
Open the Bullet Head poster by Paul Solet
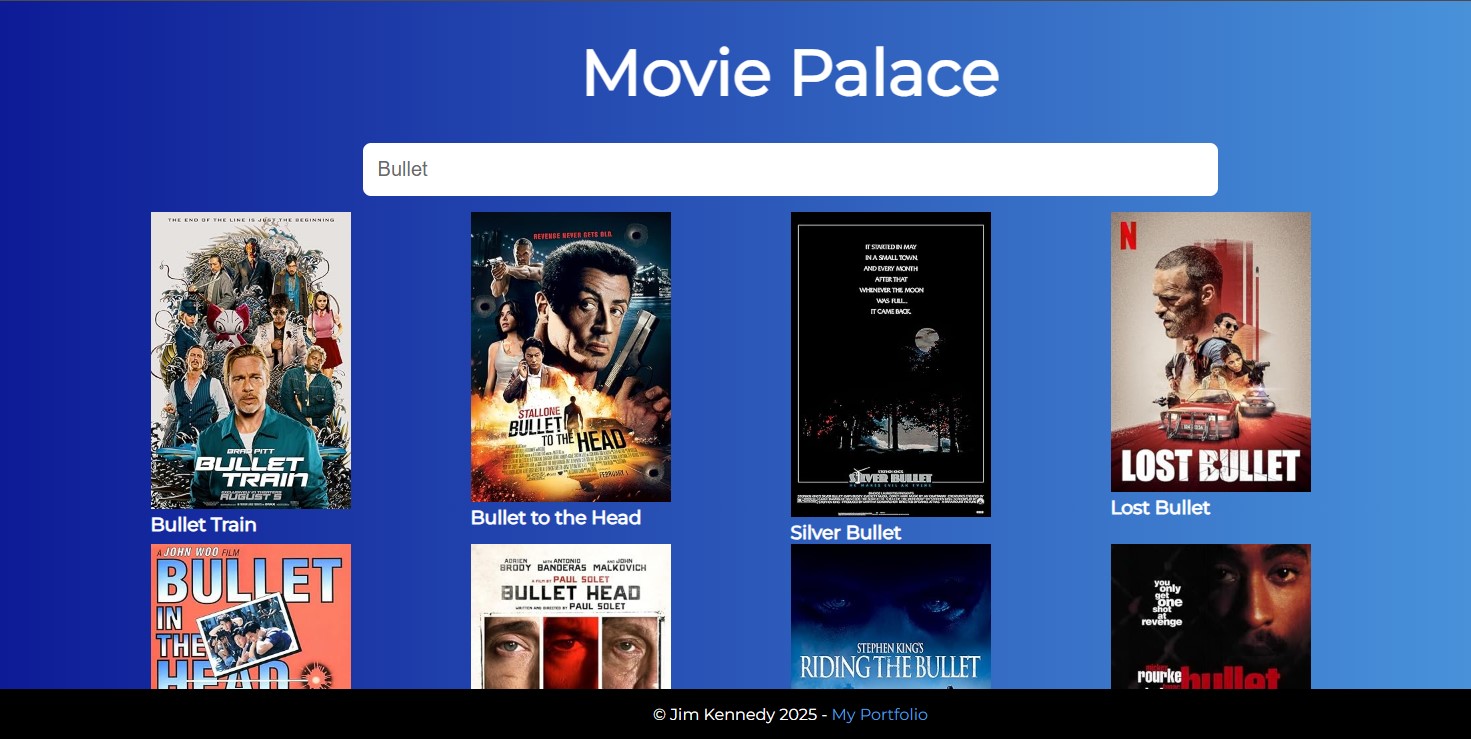tap(571, 616)
